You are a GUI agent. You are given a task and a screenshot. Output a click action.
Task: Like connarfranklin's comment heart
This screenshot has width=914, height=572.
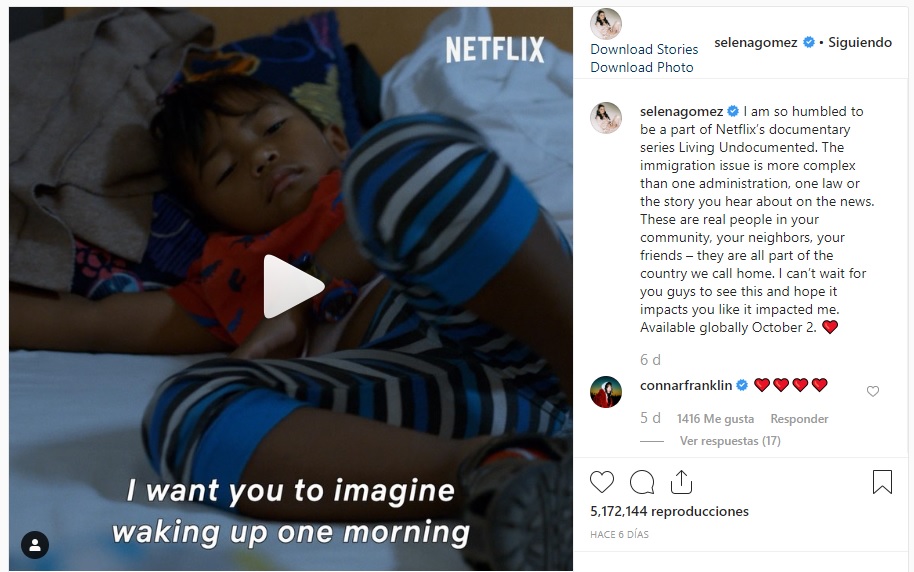tap(873, 391)
